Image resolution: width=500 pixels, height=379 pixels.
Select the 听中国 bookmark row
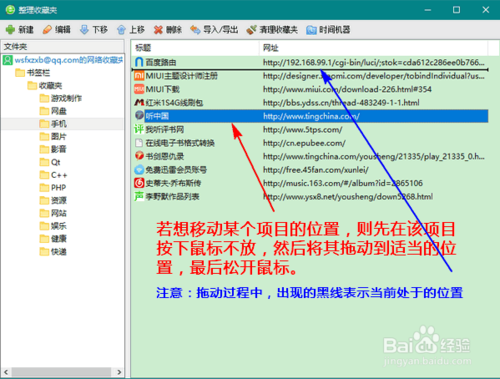(311, 116)
